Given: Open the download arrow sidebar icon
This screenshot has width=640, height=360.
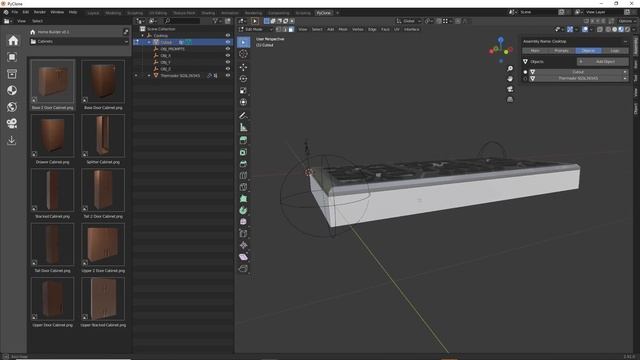Looking at the screenshot, I should tap(12, 140).
